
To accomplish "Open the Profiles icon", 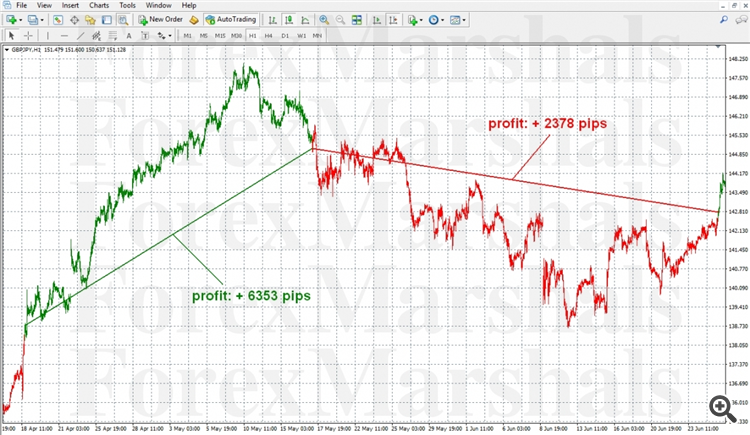I will [x=33, y=20].
